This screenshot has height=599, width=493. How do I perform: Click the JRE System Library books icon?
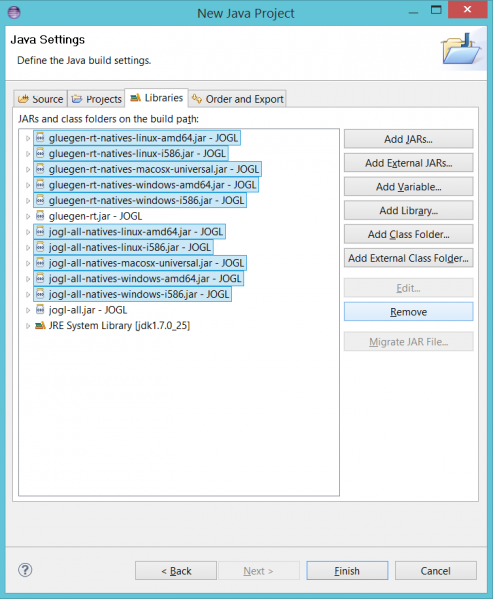(40, 325)
